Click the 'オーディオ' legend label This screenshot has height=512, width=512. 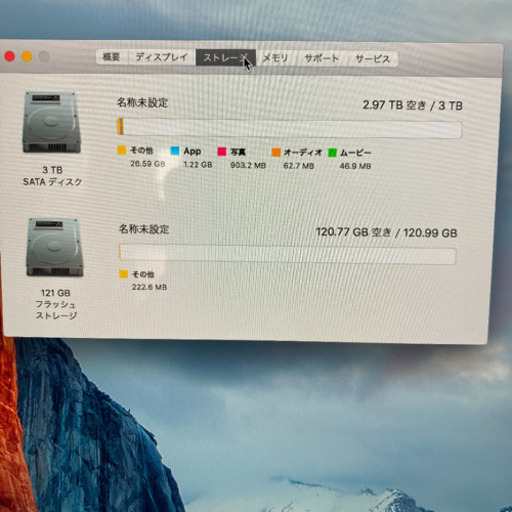[303, 152]
